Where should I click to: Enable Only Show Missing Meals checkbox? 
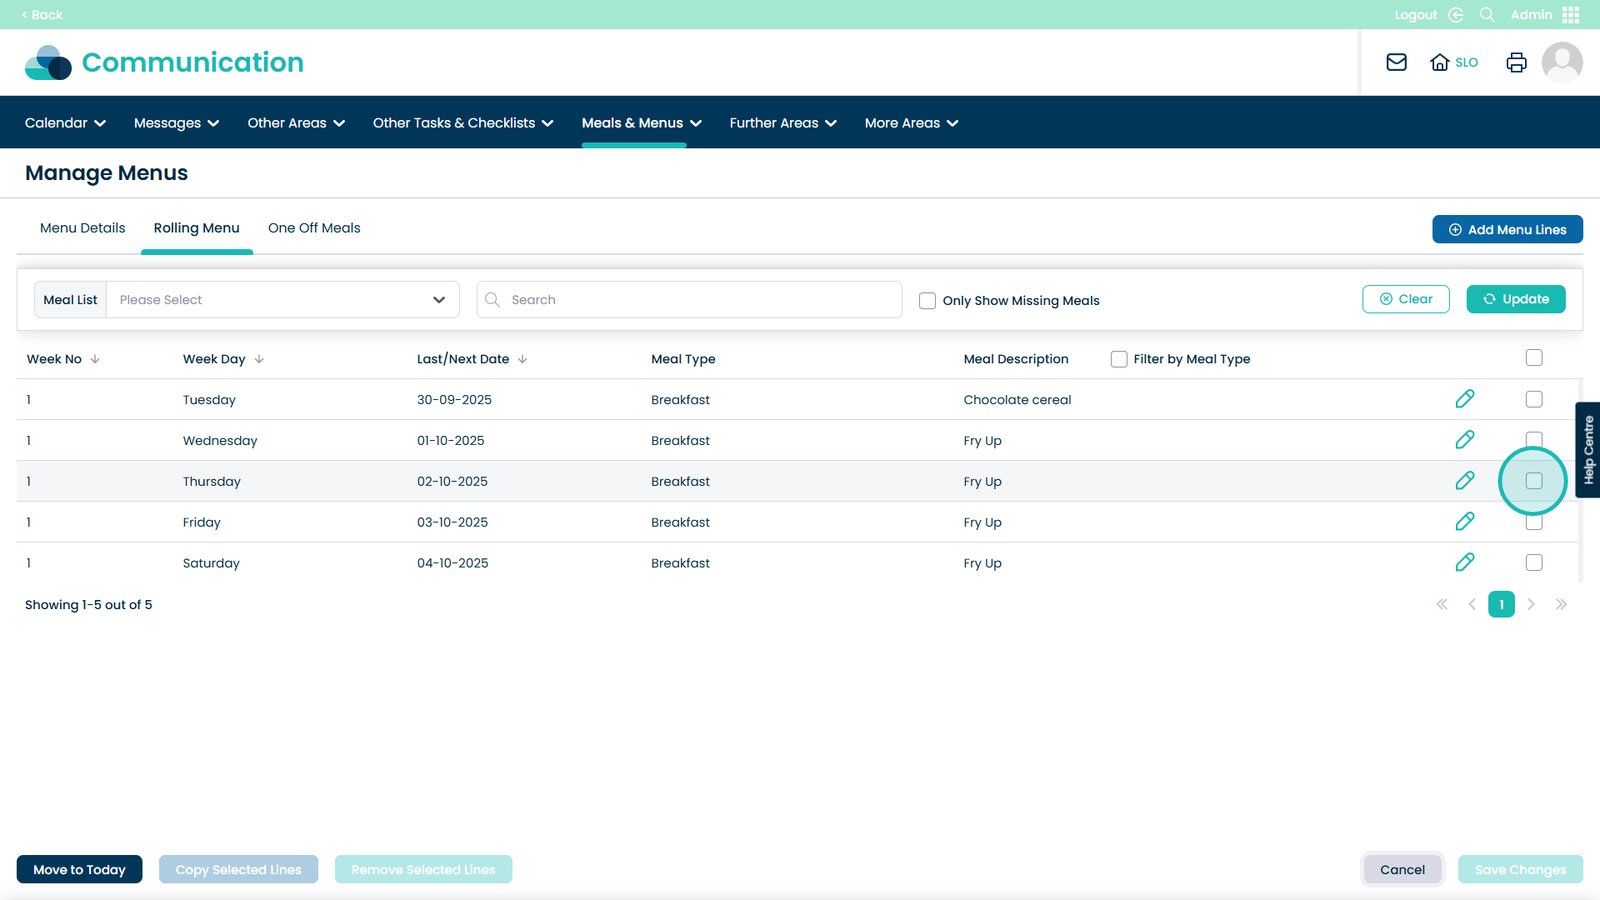coord(927,300)
